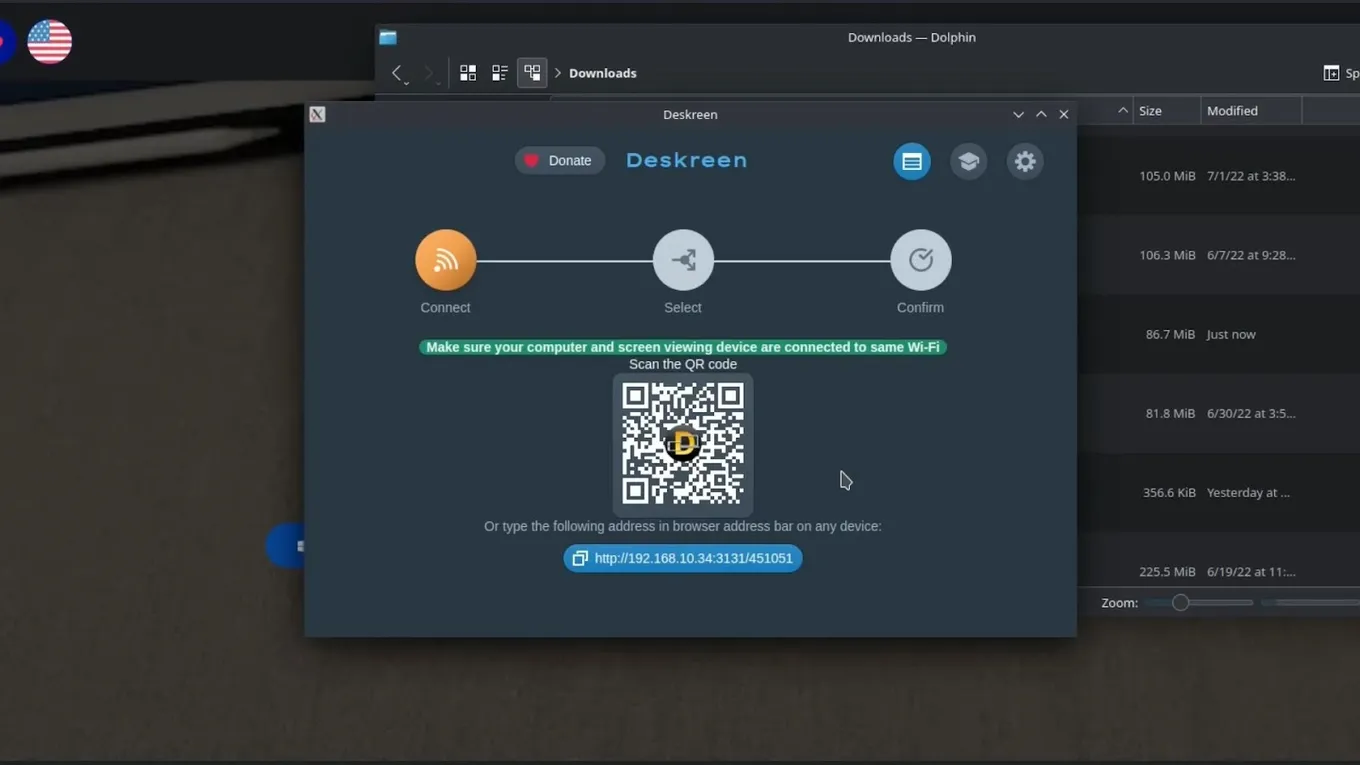Click the orange Connect step icon
Image resolution: width=1360 pixels, height=765 pixels.
click(446, 260)
